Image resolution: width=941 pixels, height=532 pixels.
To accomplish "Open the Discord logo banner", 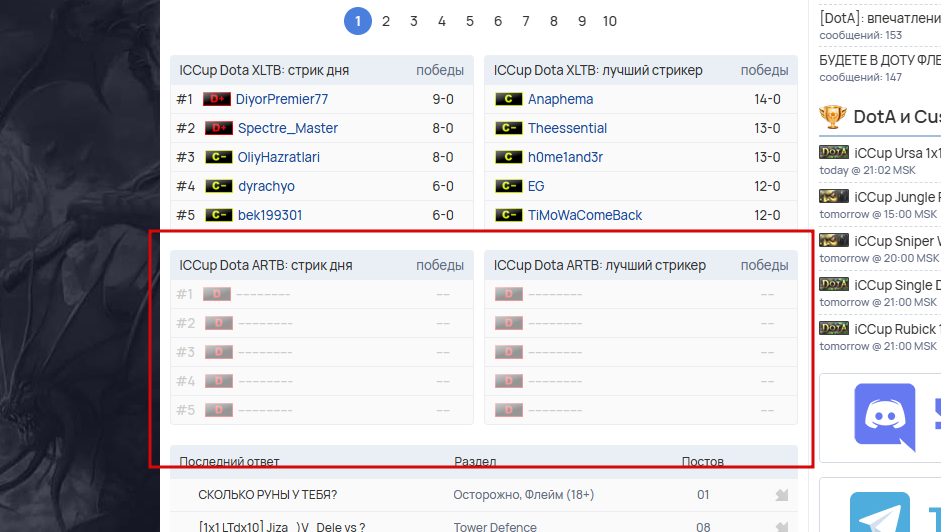I will (885, 417).
